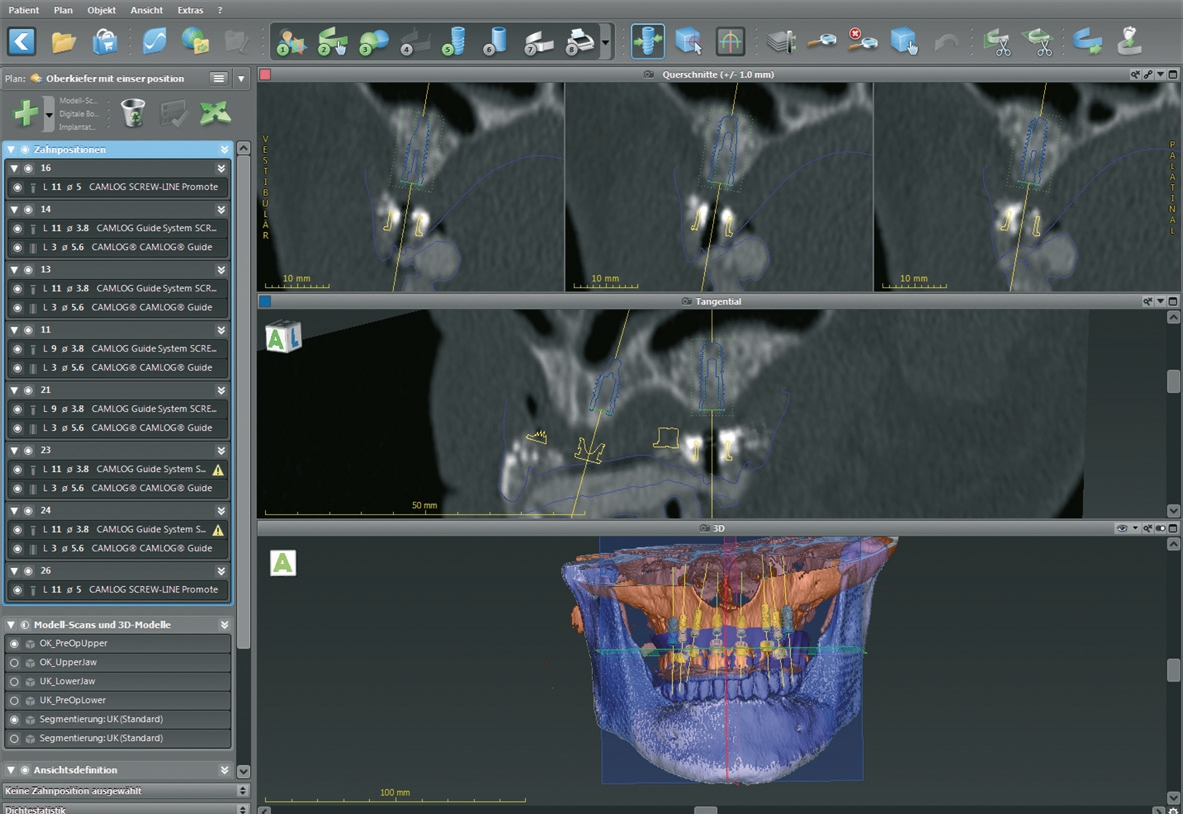Click the green plus add icon
1183x814 pixels.
[26, 113]
